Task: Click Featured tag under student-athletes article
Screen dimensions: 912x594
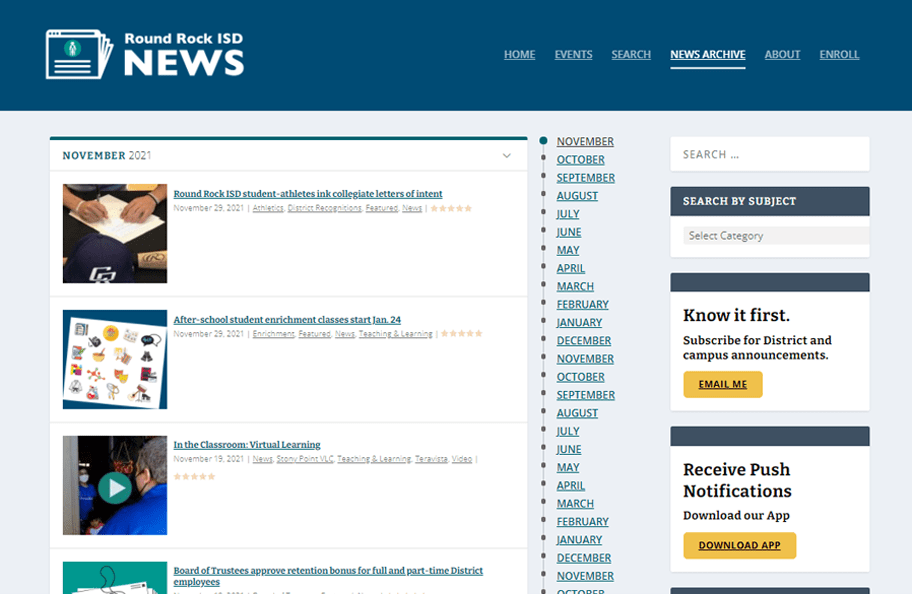Action: tap(382, 208)
